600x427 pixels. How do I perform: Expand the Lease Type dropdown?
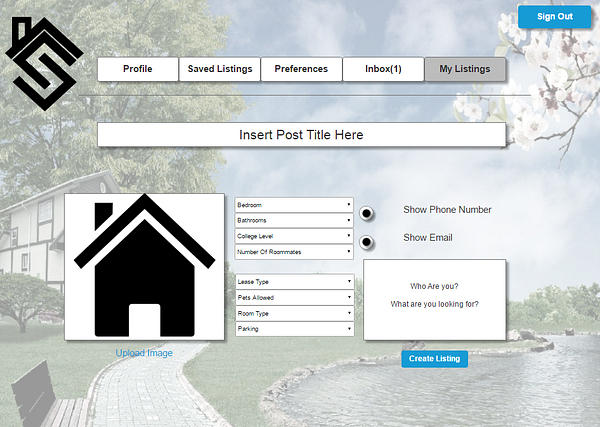(x=295, y=282)
